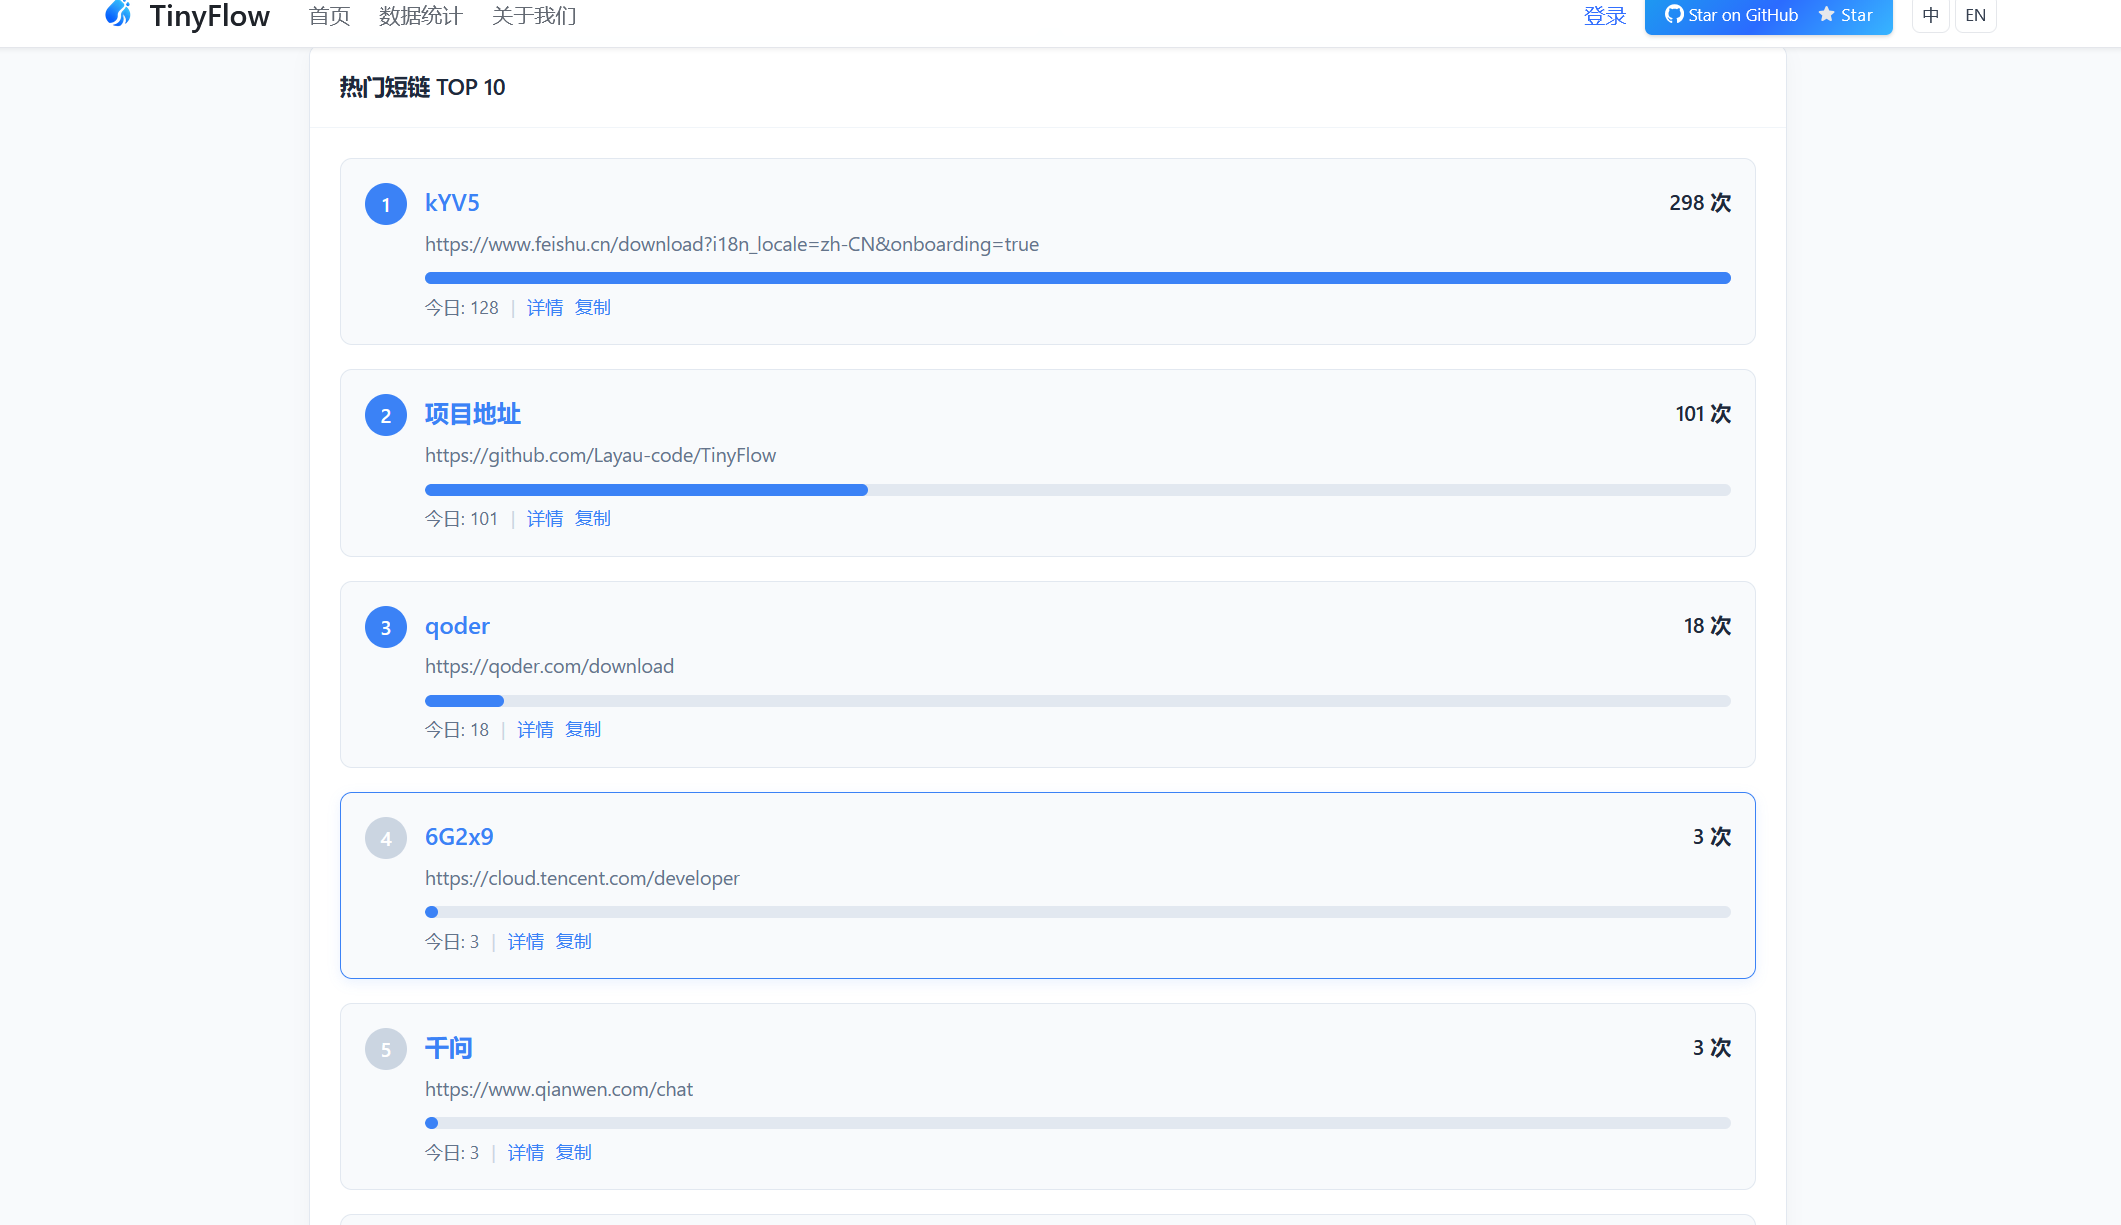Open 千问 short link title
2121x1225 pixels.
[x=448, y=1048]
